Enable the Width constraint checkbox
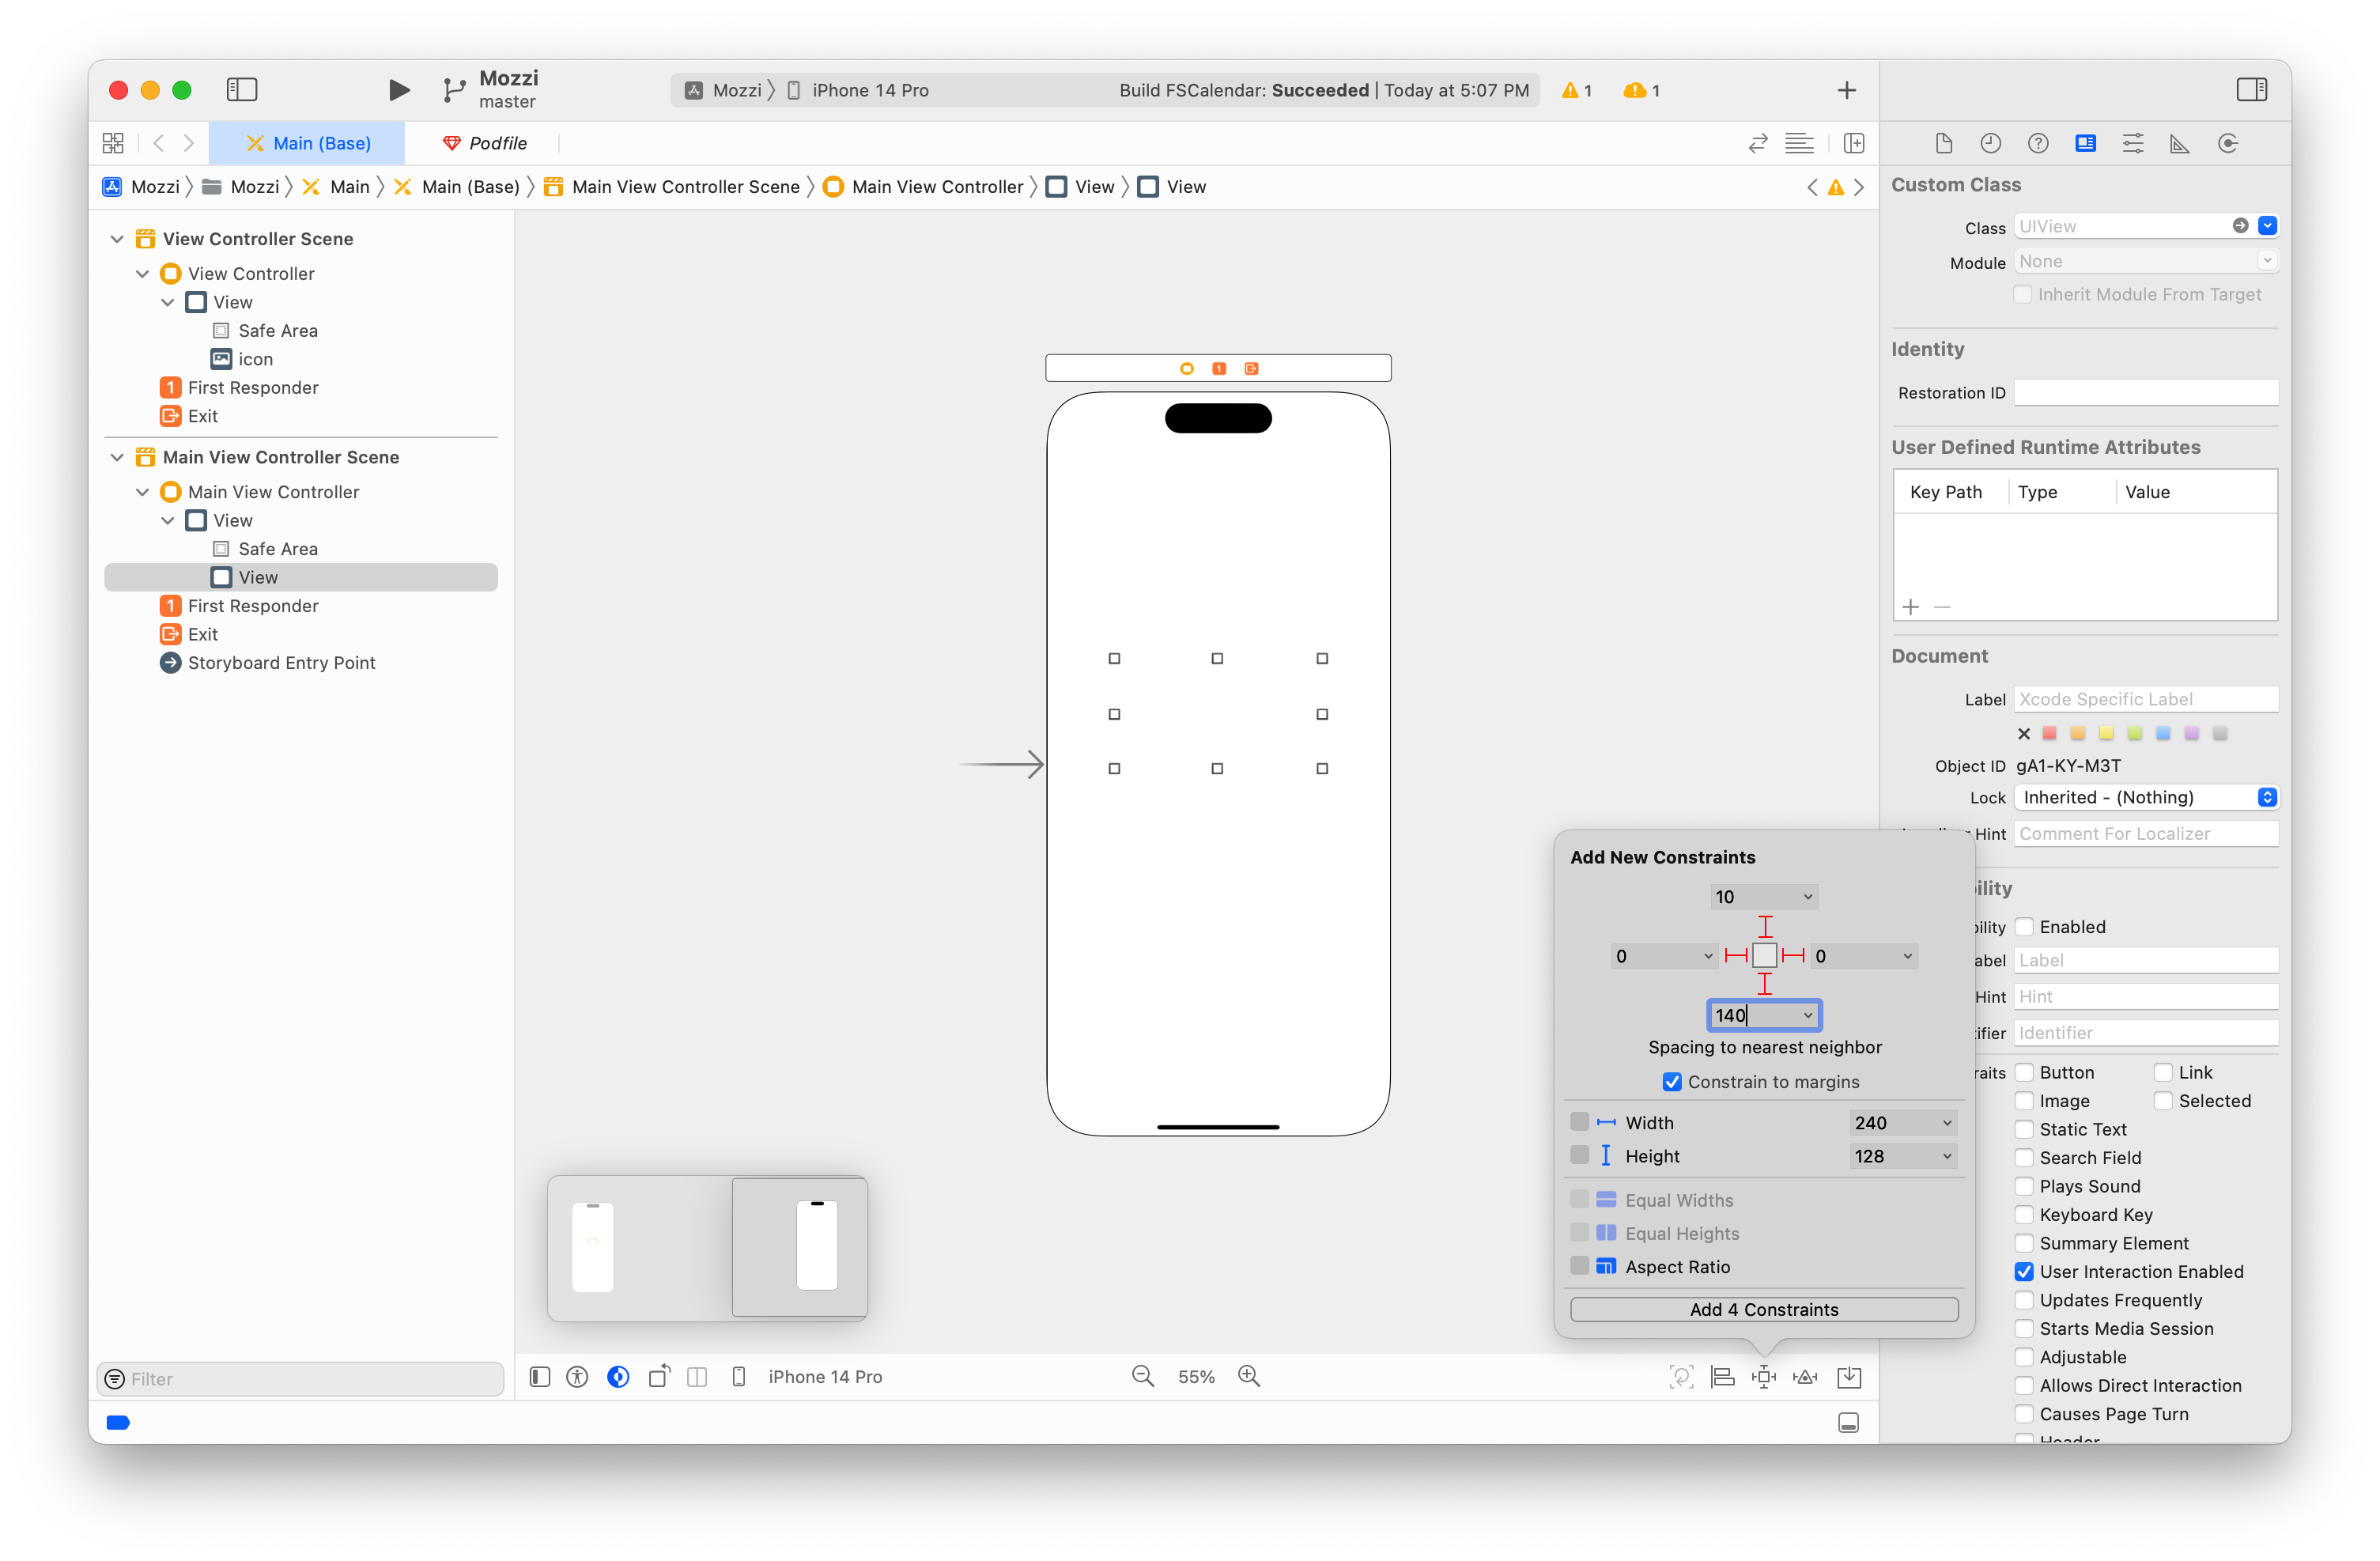 pos(1579,1122)
